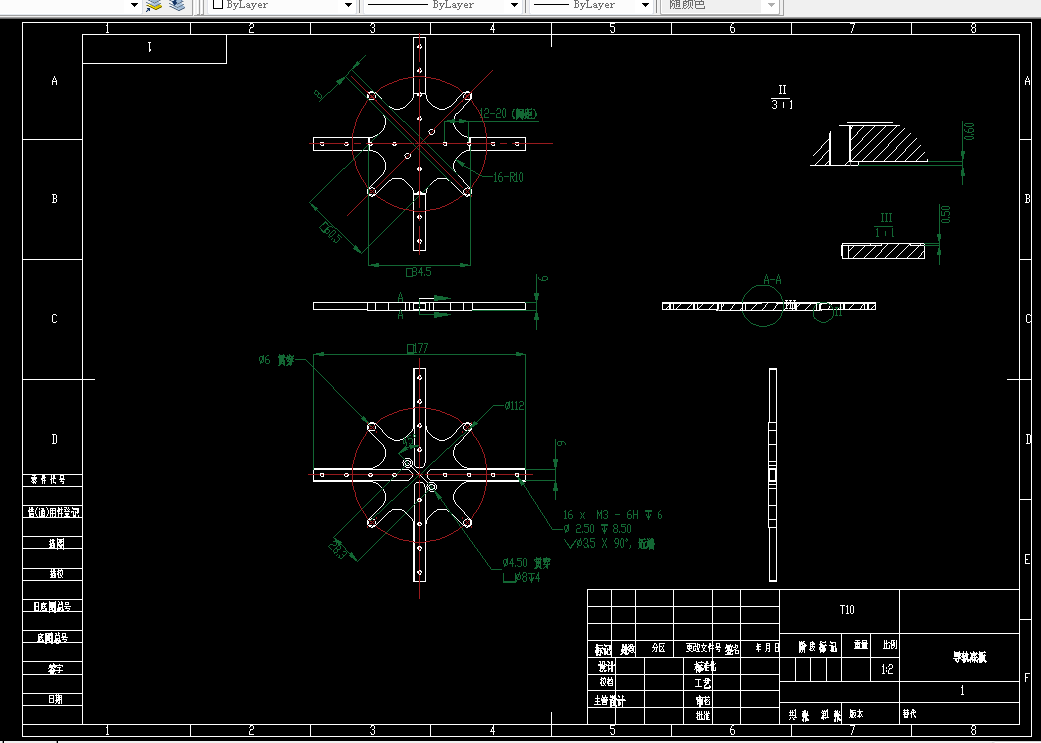Select the "旧底图总号" left margin label
Image resolution: width=1041 pixels, height=743 pixels.
pos(52,606)
